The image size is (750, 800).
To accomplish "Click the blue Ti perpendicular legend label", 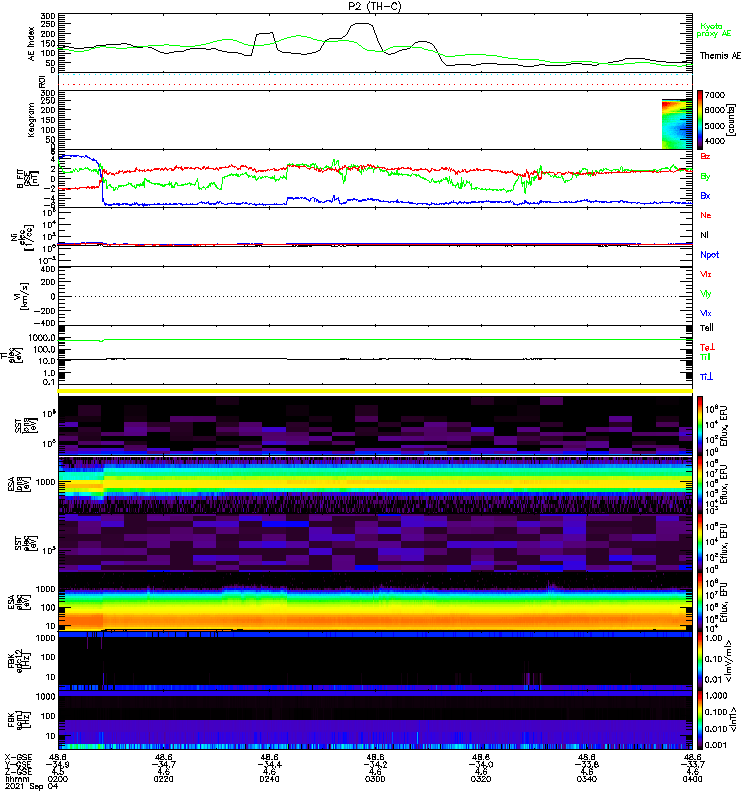I will pyautogui.click(x=706, y=377).
